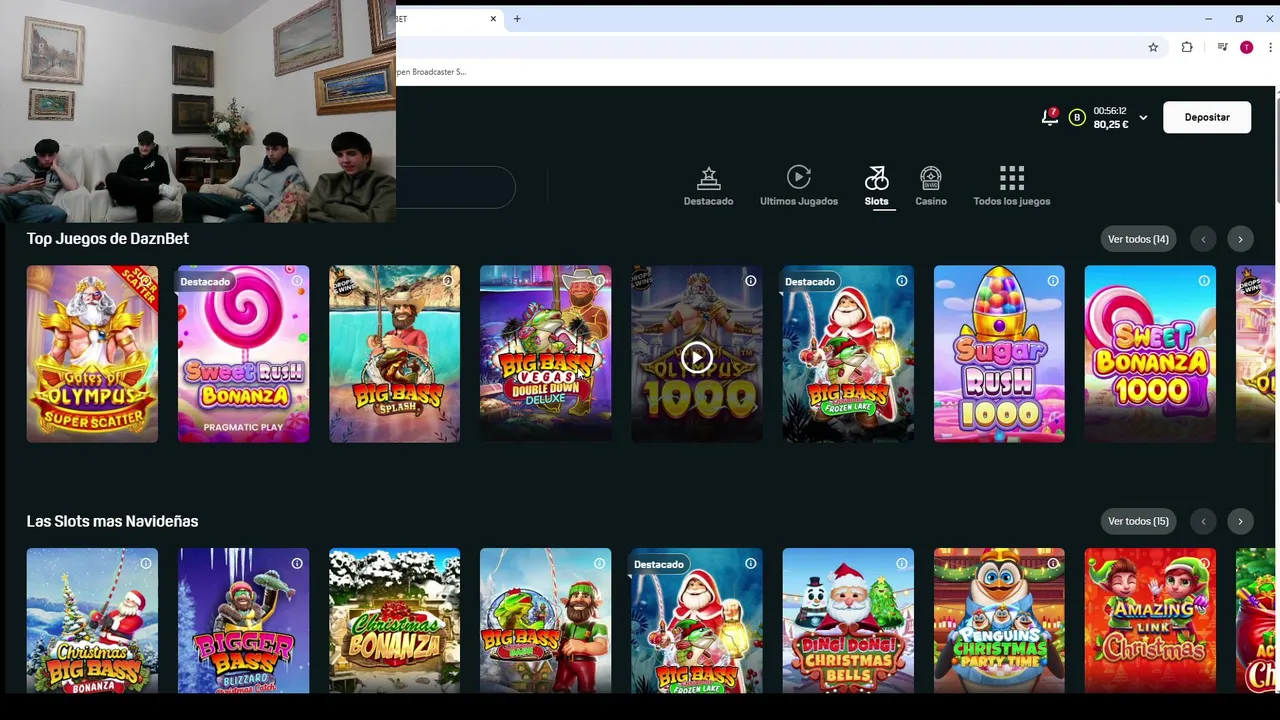Show info for Christmas Big Bass Bonanza
Screen dimensions: 1280x720
pos(146,564)
